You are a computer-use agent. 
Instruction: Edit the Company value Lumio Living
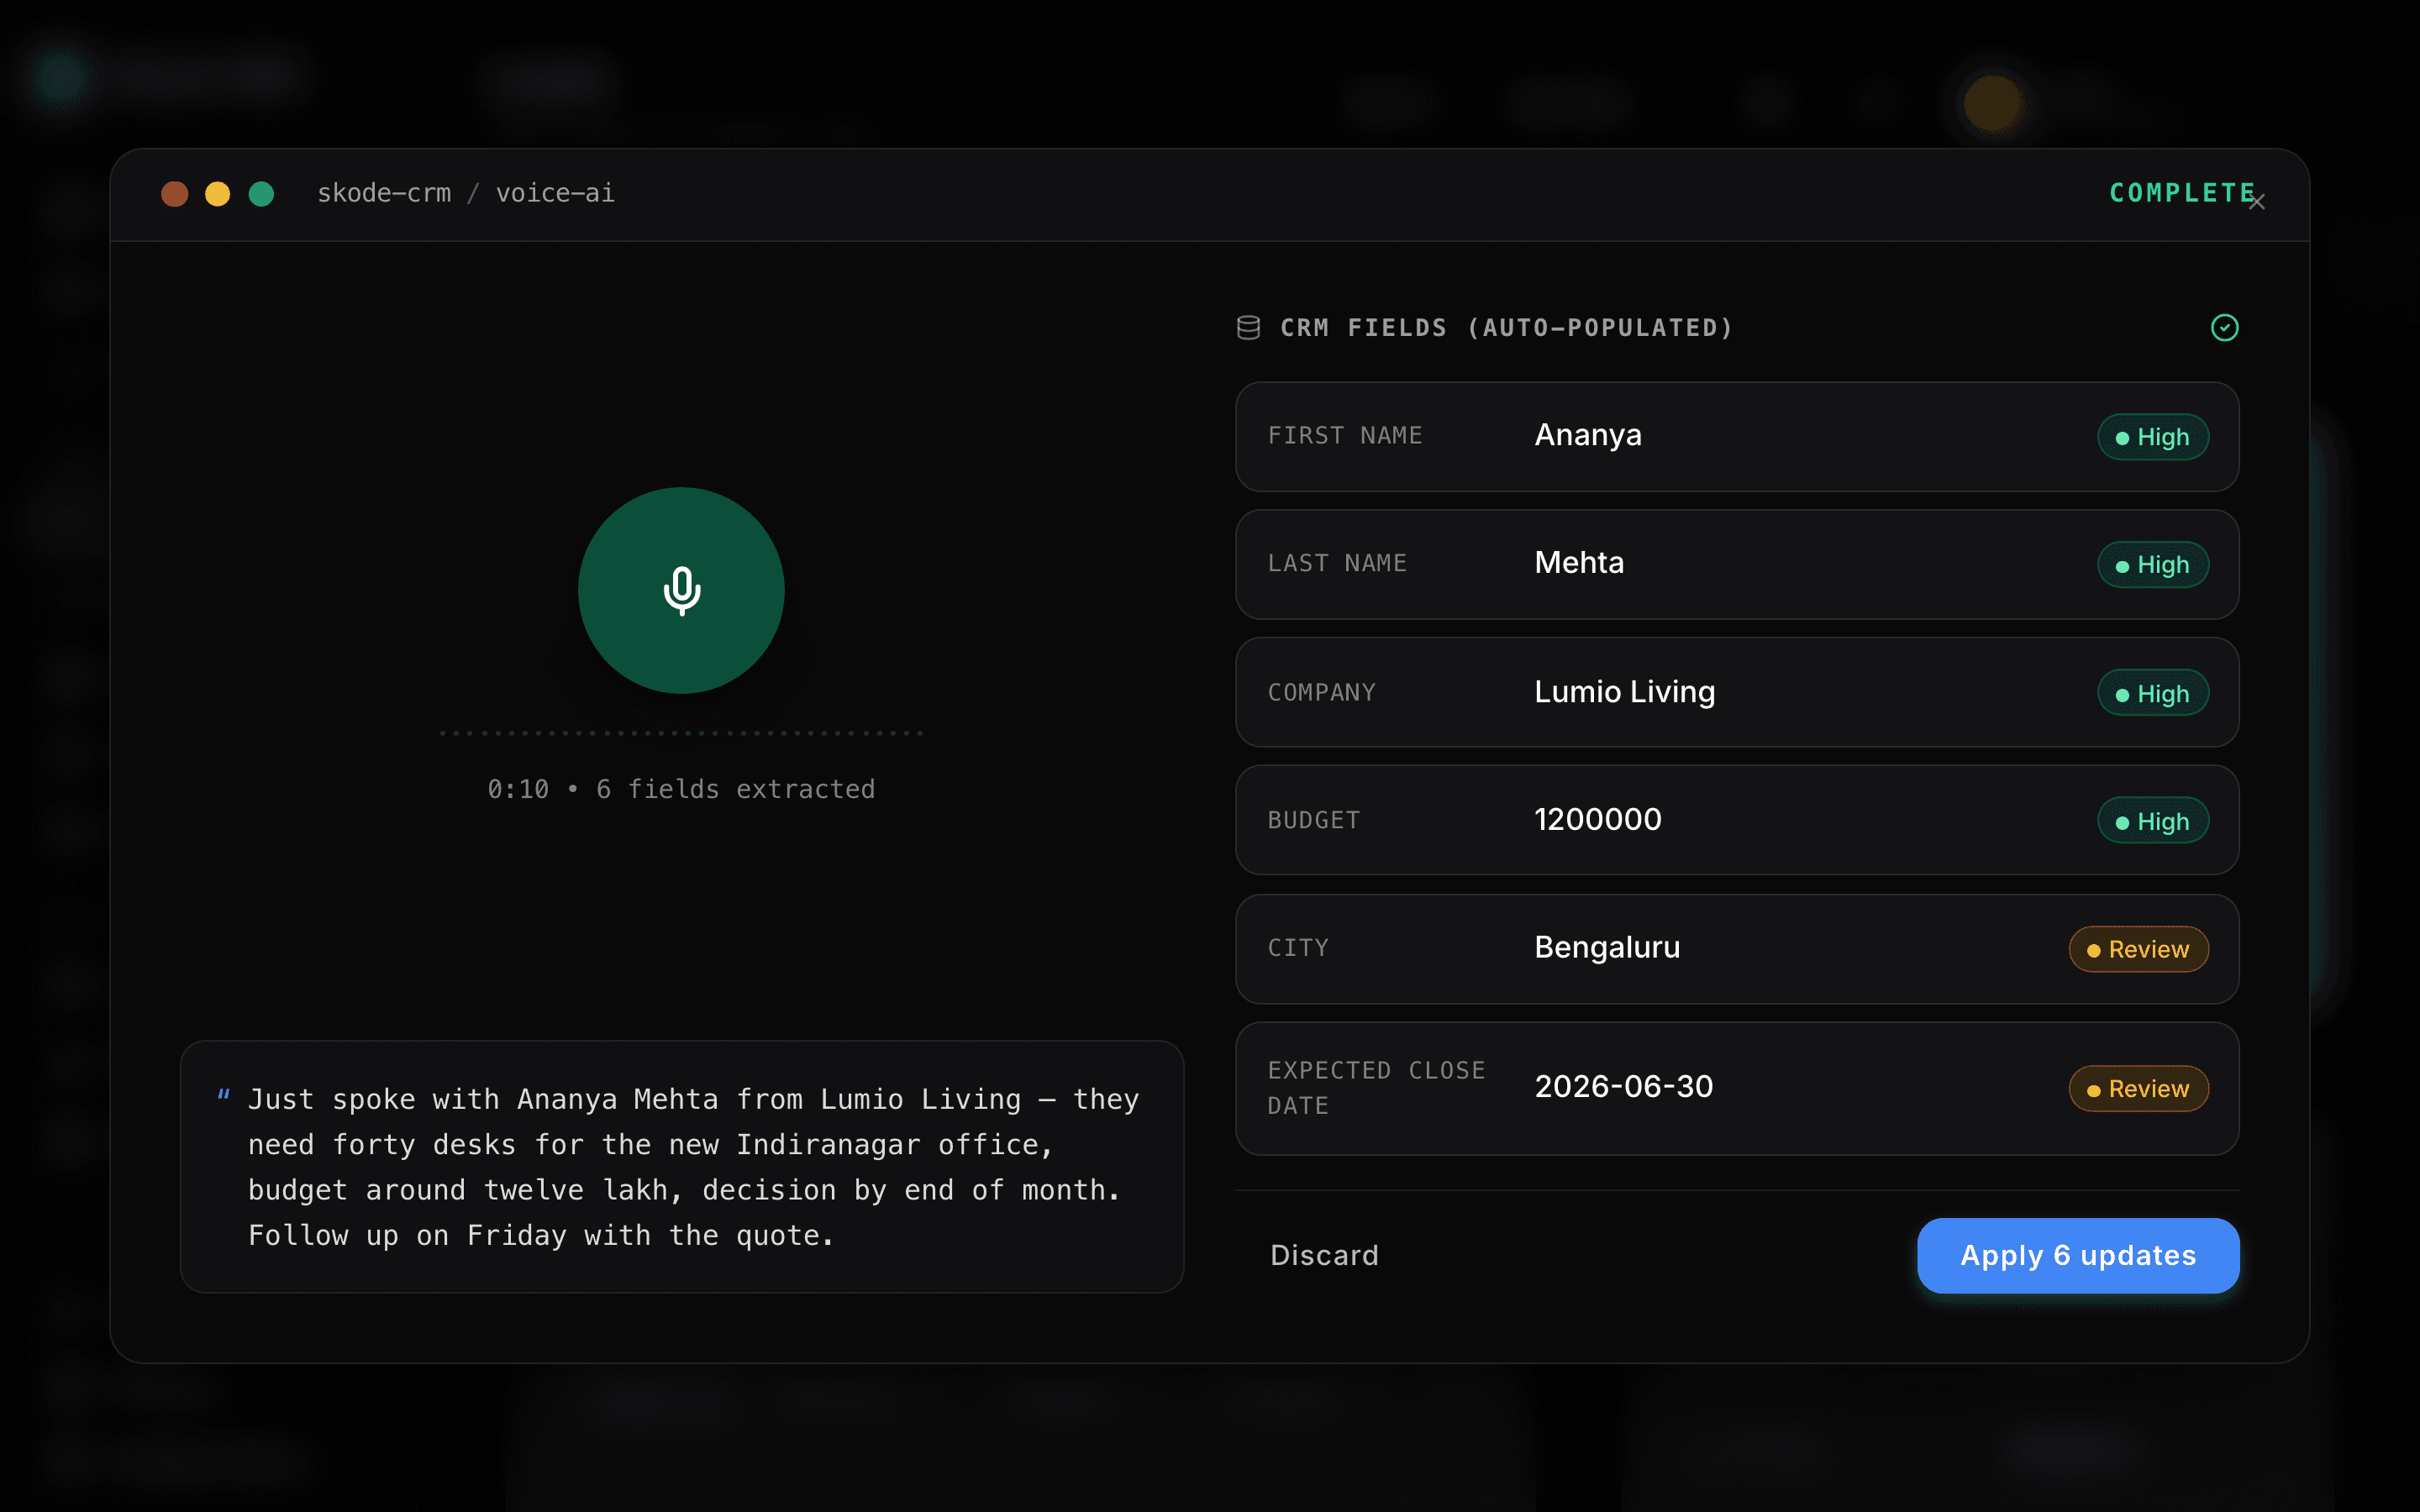coord(1625,692)
